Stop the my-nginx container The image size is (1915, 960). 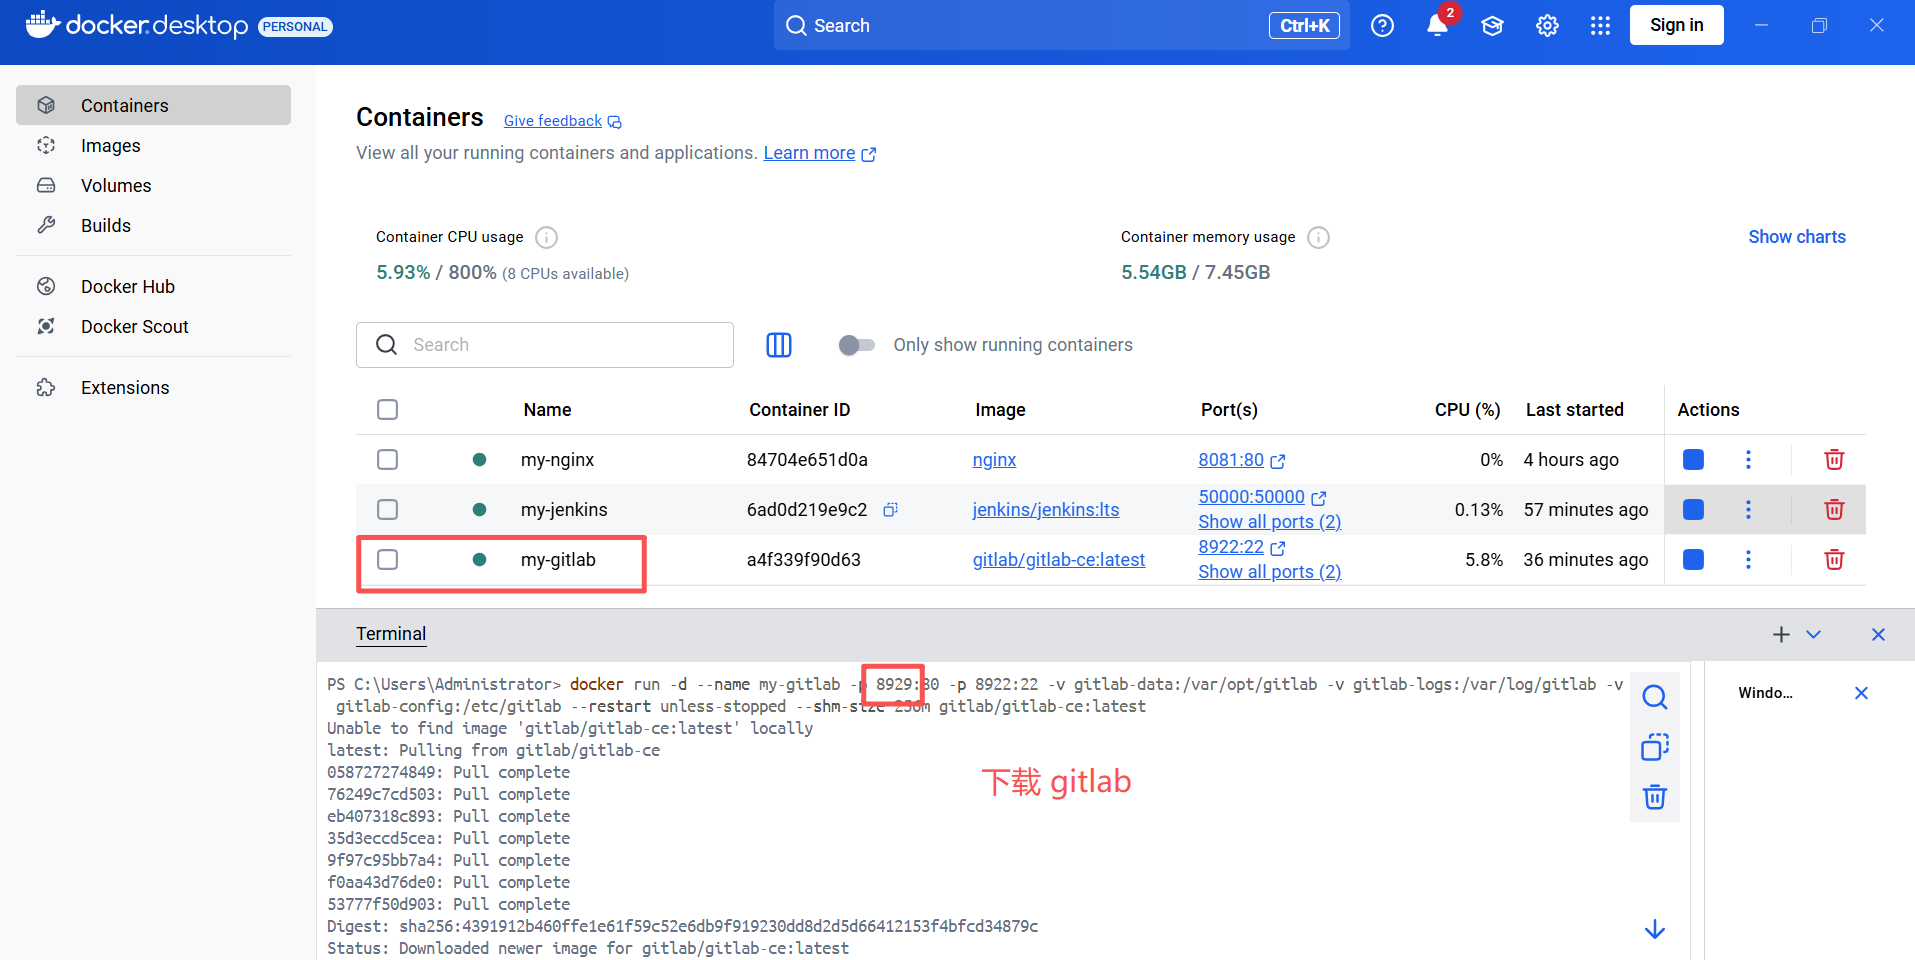(1693, 460)
